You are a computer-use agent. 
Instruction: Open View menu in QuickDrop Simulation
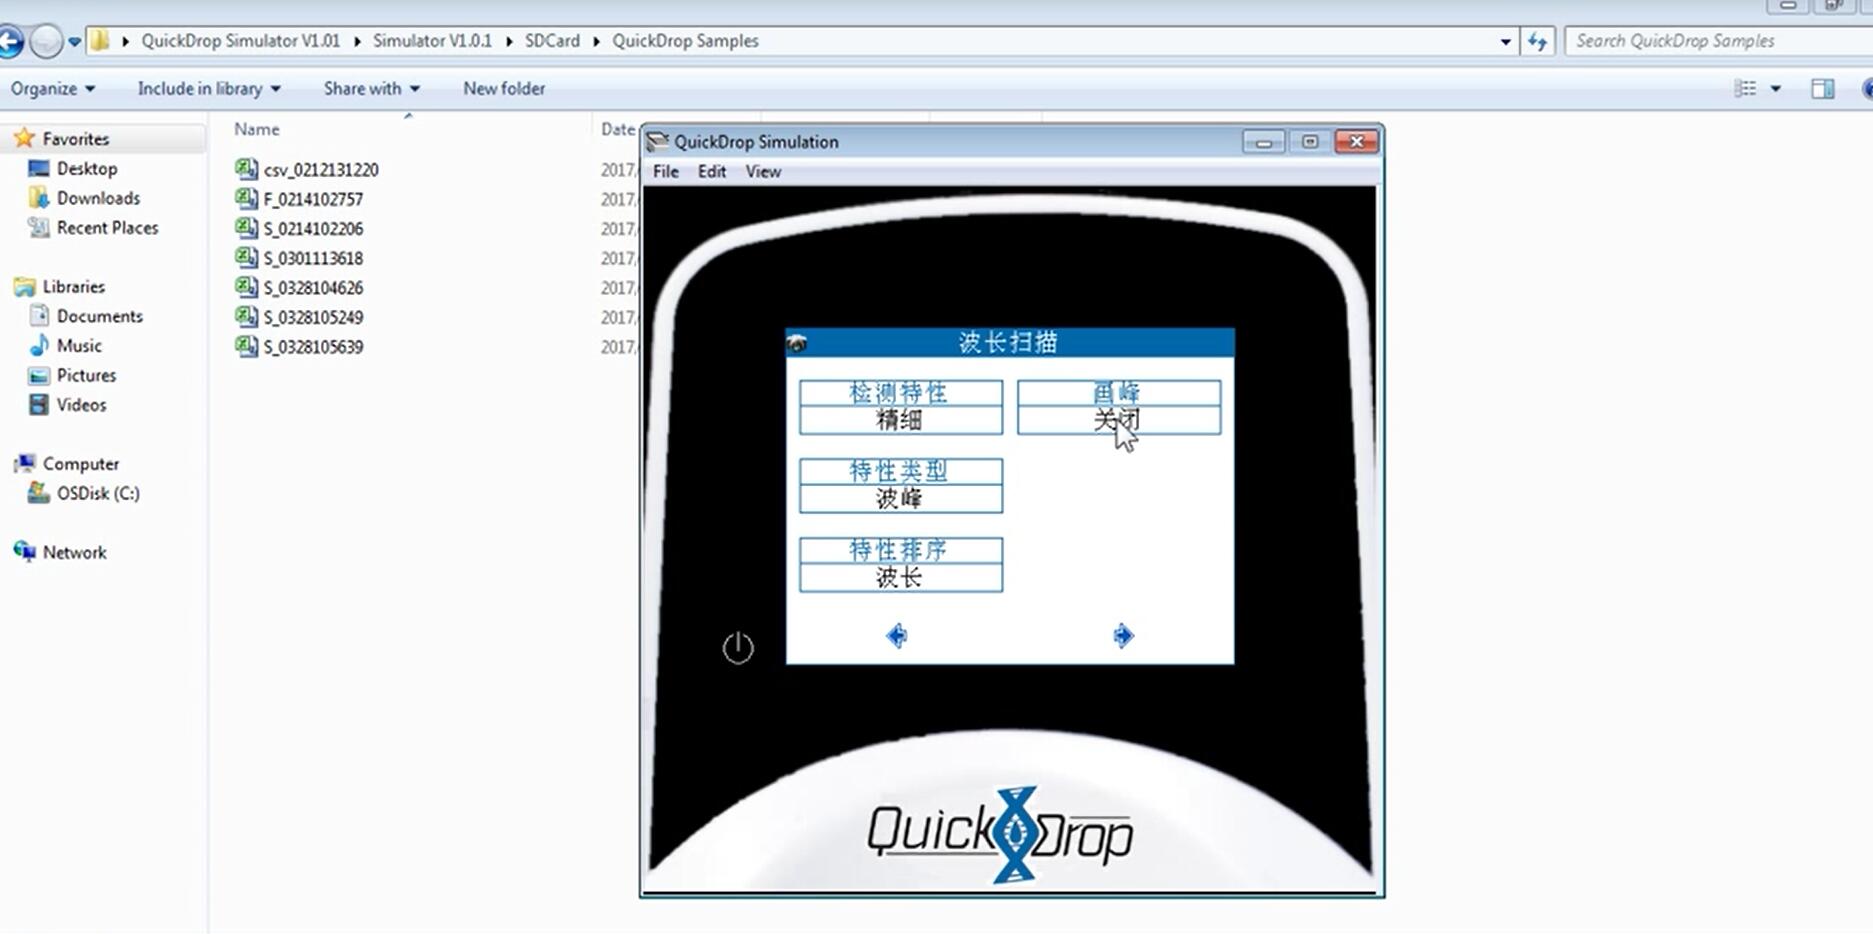tap(763, 171)
